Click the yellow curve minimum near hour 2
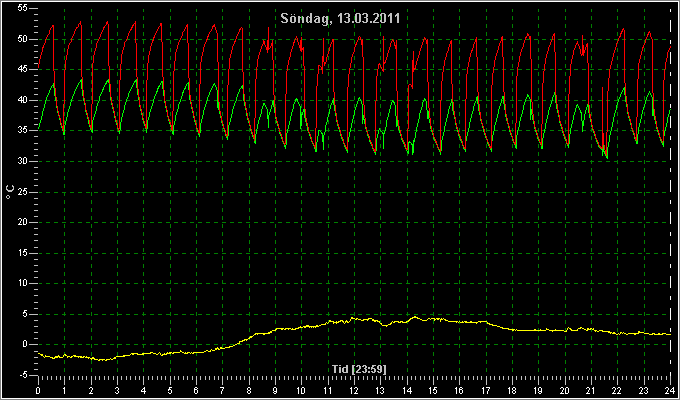Image resolution: width=680 pixels, height=400 pixels. 102,360
